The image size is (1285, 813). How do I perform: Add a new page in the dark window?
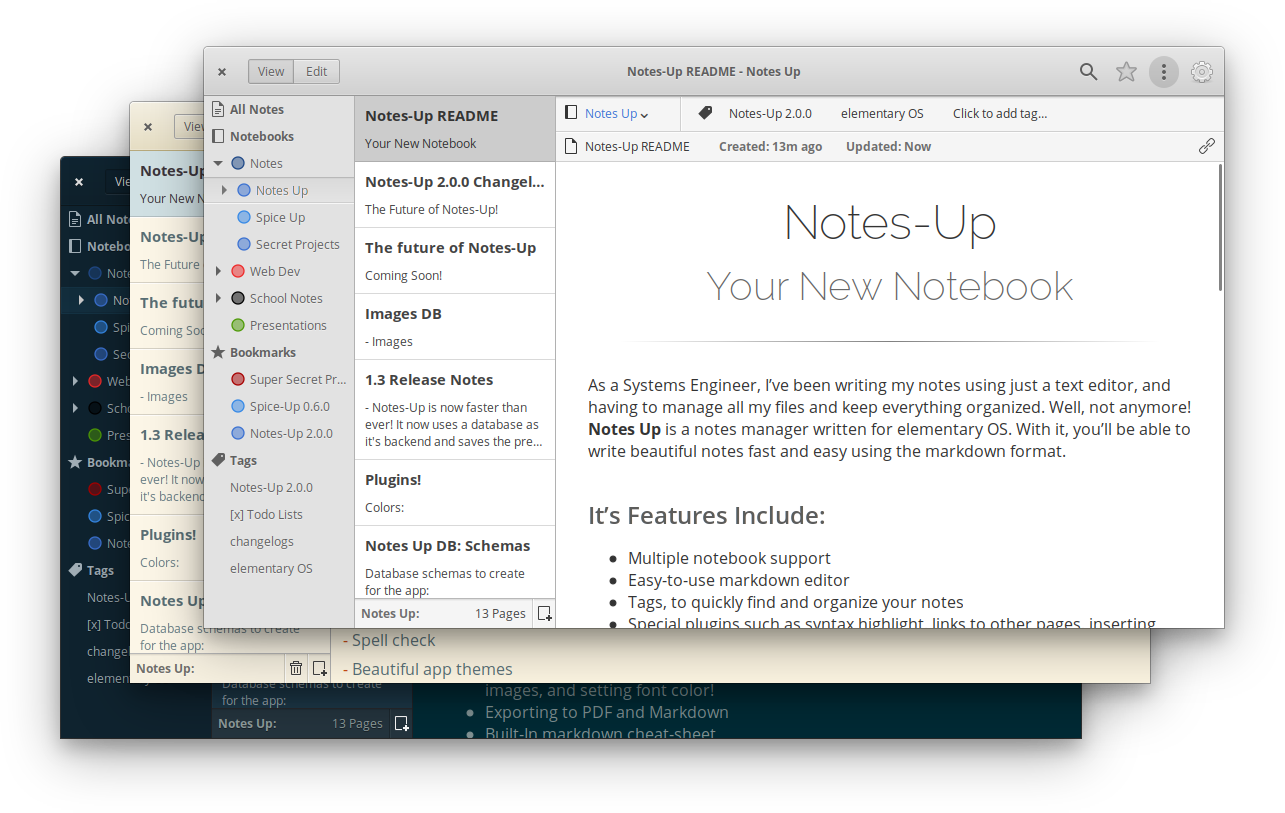click(x=401, y=723)
